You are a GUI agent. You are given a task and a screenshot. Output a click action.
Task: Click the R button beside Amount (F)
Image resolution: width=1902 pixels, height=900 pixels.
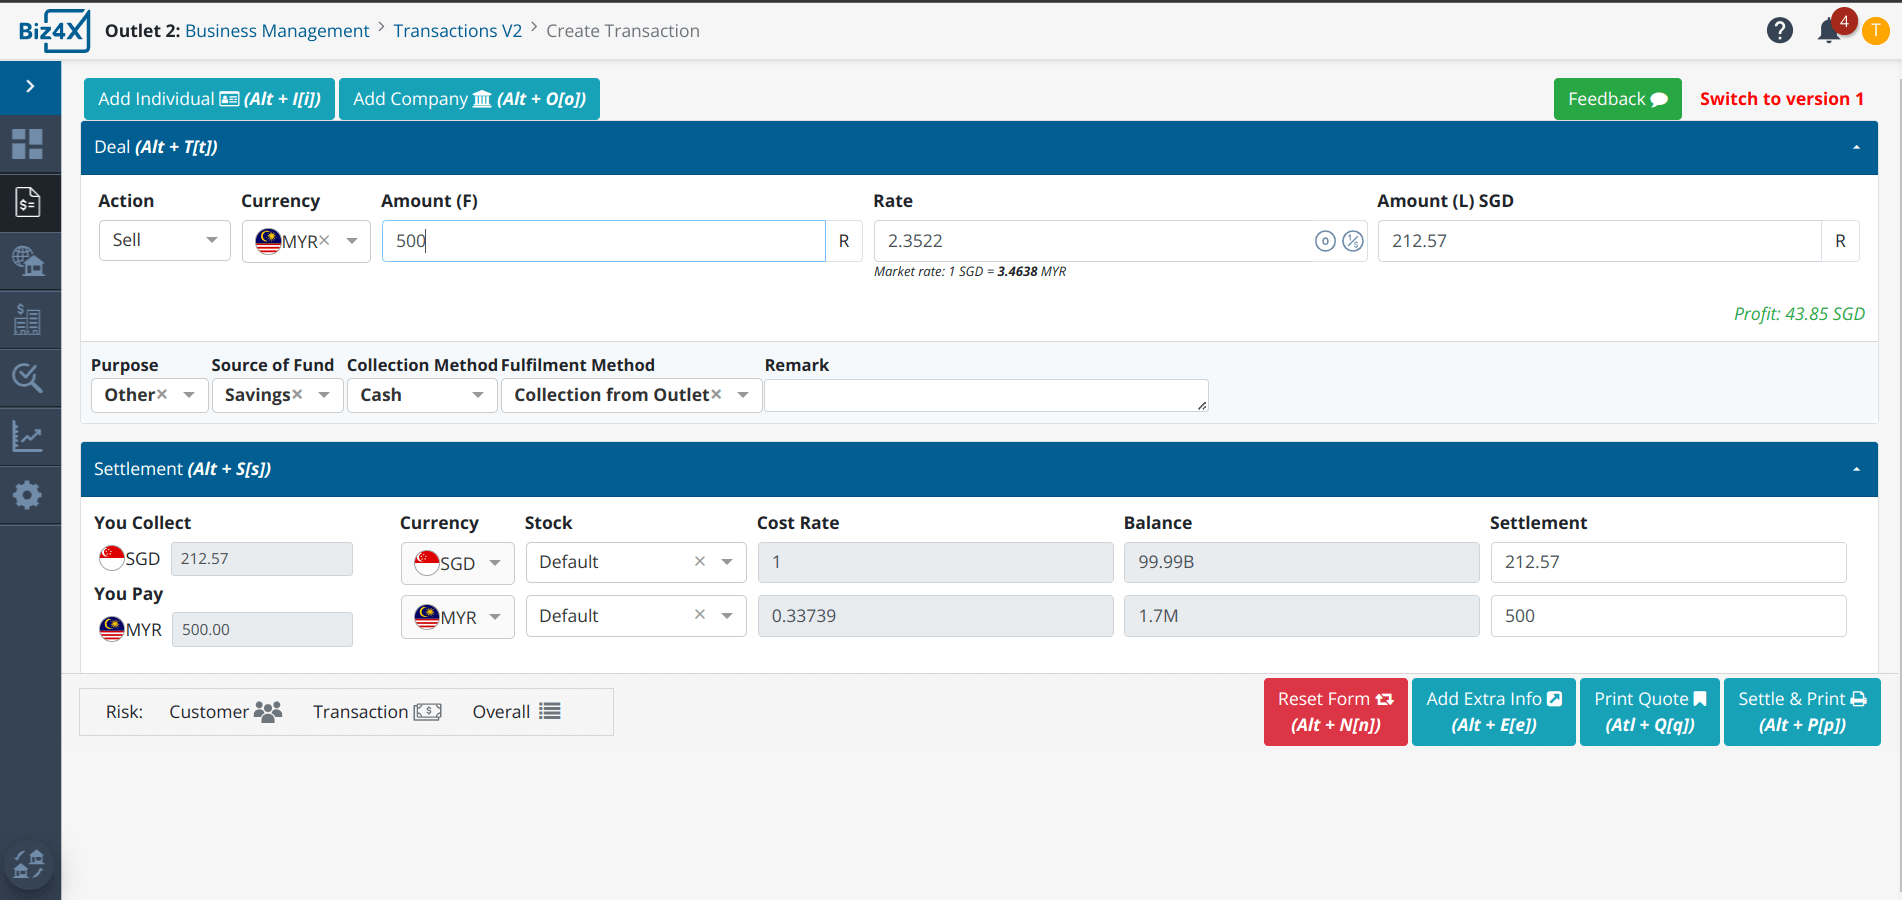click(x=844, y=241)
